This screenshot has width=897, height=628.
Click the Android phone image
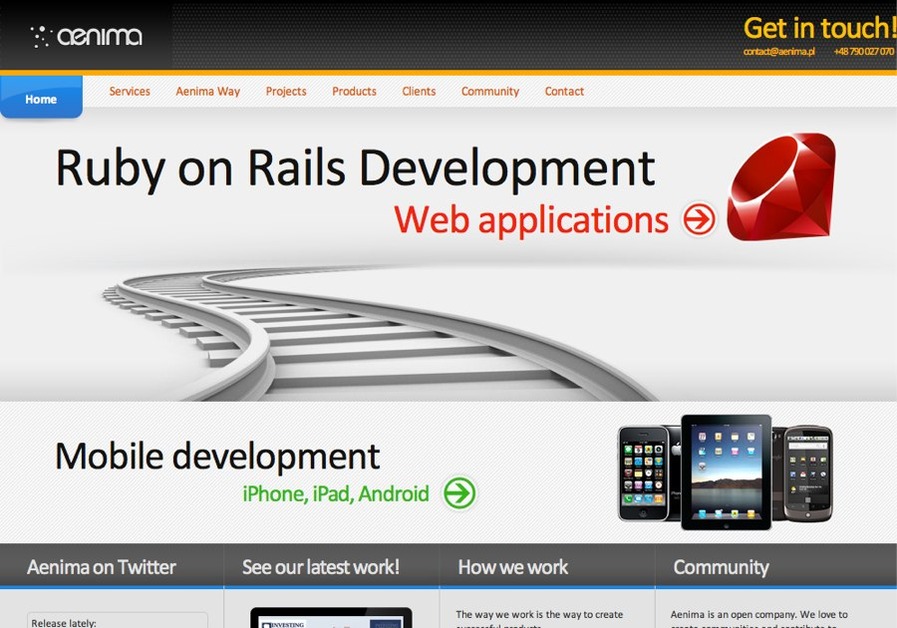(808, 474)
